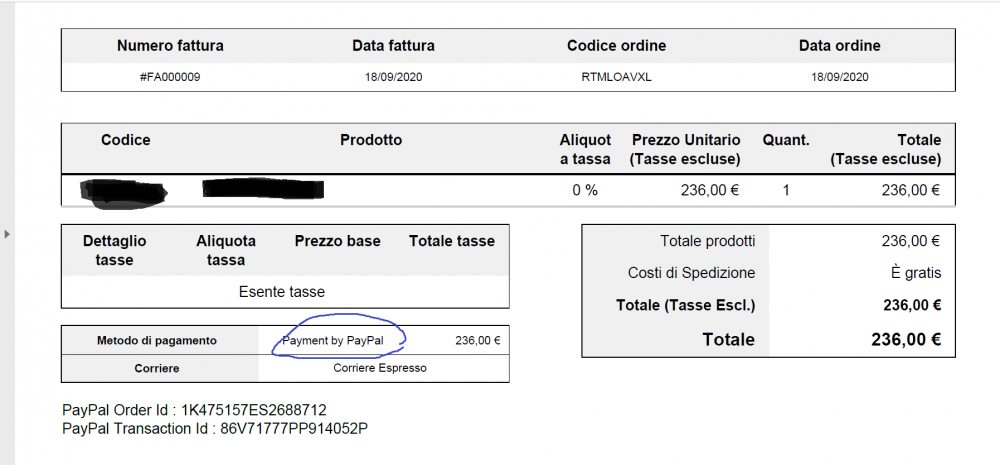Click the Quant. column header
The image size is (1000, 465).
click(x=786, y=140)
